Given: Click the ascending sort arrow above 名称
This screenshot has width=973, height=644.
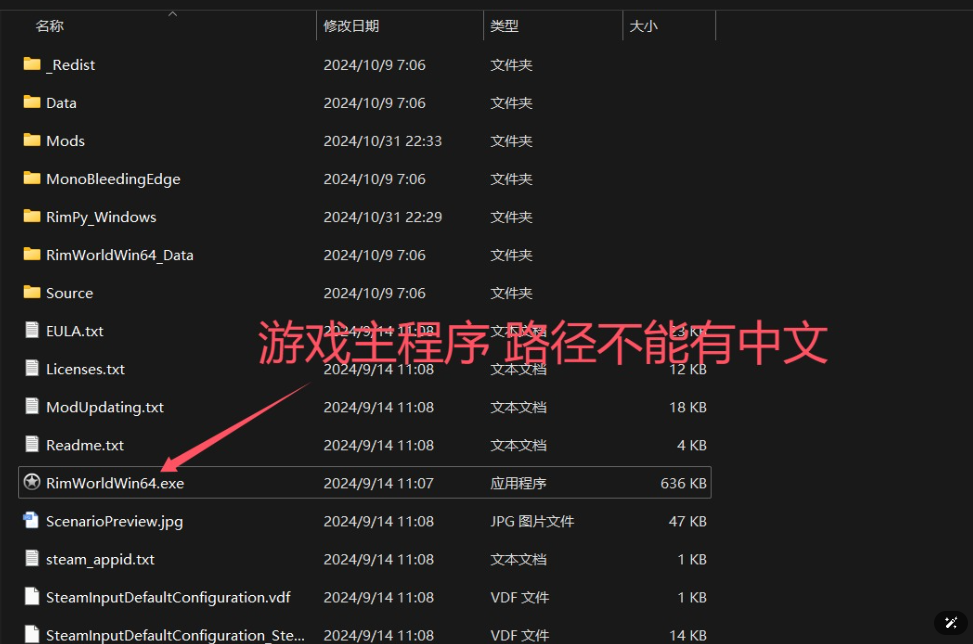Looking at the screenshot, I should tap(171, 14).
